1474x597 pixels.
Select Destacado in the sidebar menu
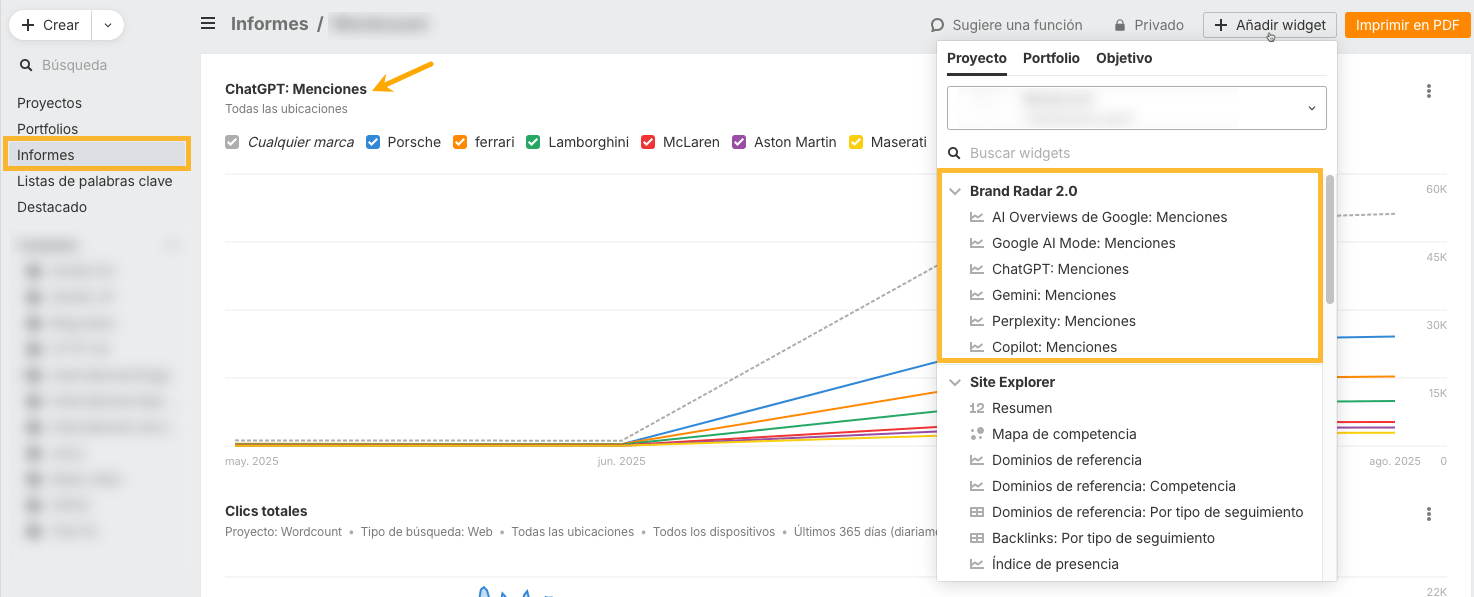point(51,207)
